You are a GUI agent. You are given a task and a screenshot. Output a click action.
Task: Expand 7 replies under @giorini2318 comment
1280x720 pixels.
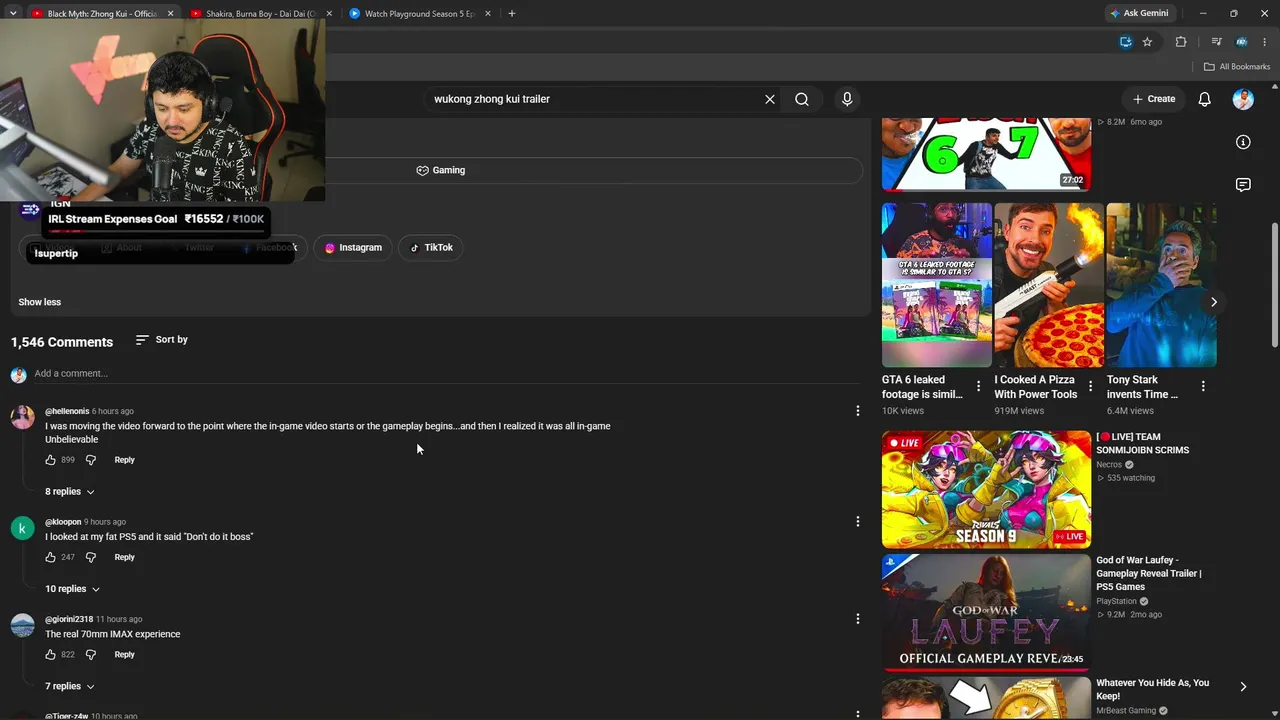[70, 687]
